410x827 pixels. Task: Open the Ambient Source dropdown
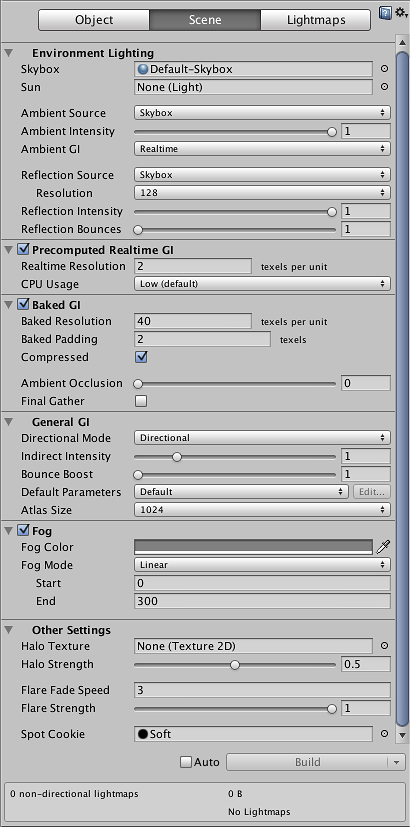262,113
